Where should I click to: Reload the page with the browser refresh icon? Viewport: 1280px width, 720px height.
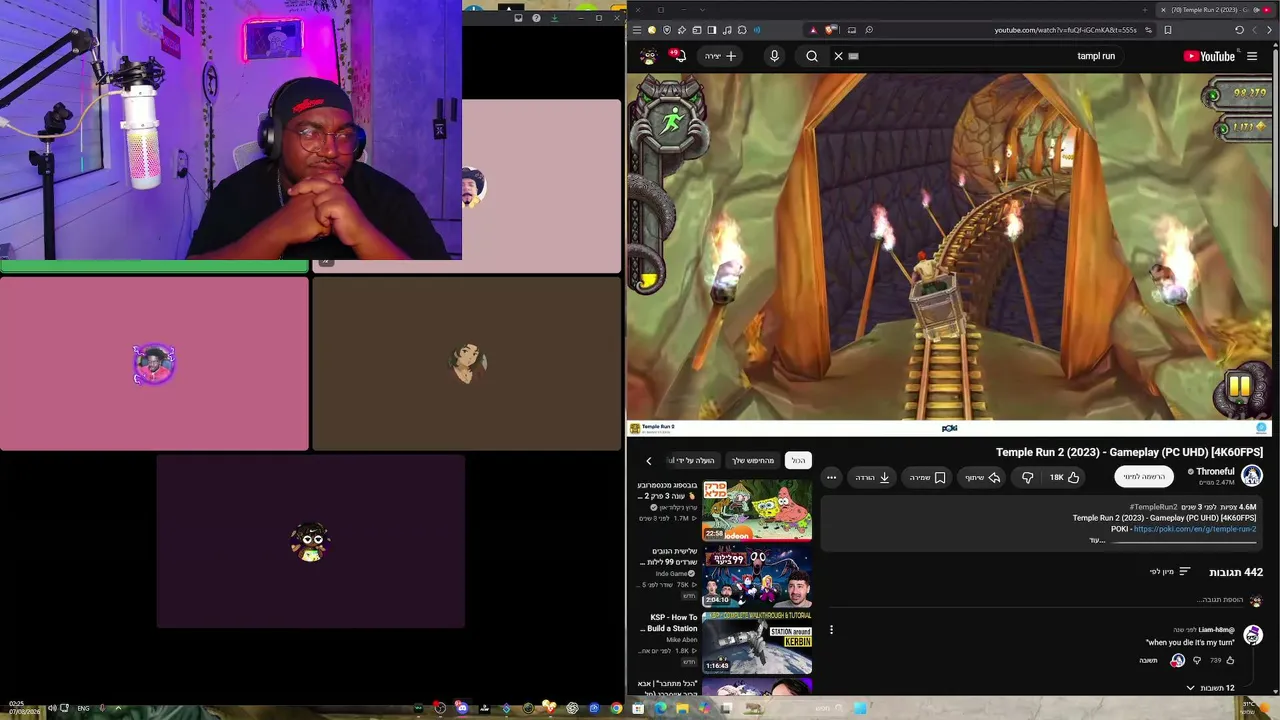(x=1239, y=30)
